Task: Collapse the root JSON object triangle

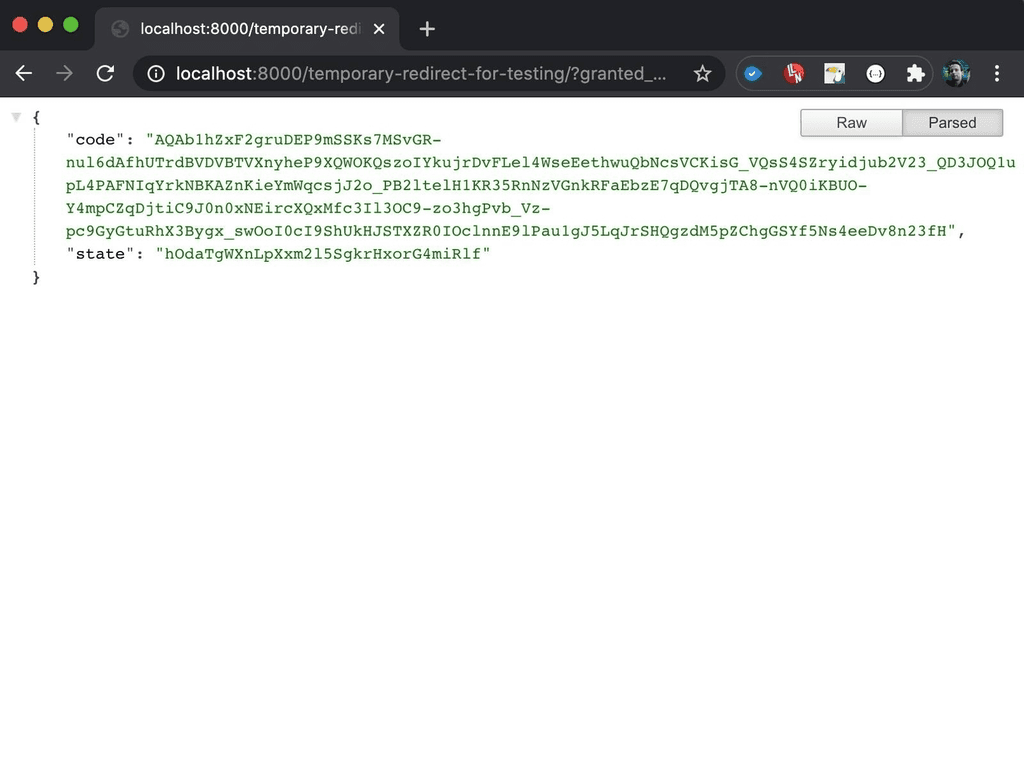Action: click(16, 117)
